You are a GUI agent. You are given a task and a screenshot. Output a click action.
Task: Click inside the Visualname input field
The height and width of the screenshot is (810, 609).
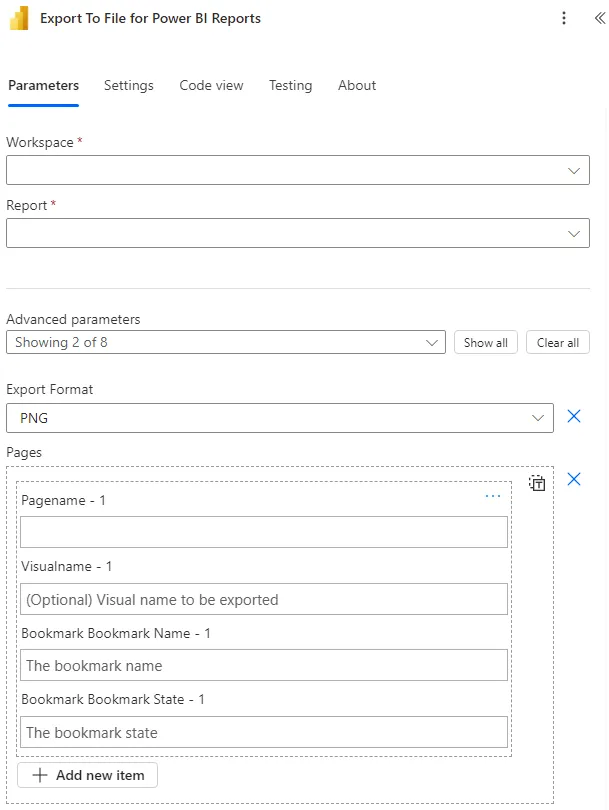click(x=263, y=598)
